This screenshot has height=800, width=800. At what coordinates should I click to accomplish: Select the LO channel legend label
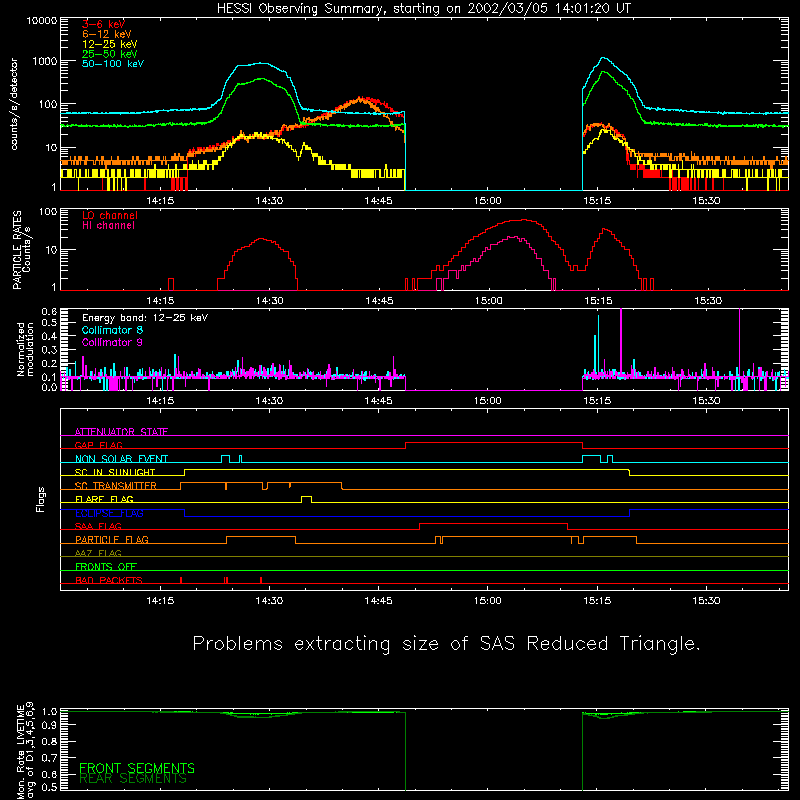coord(110,215)
